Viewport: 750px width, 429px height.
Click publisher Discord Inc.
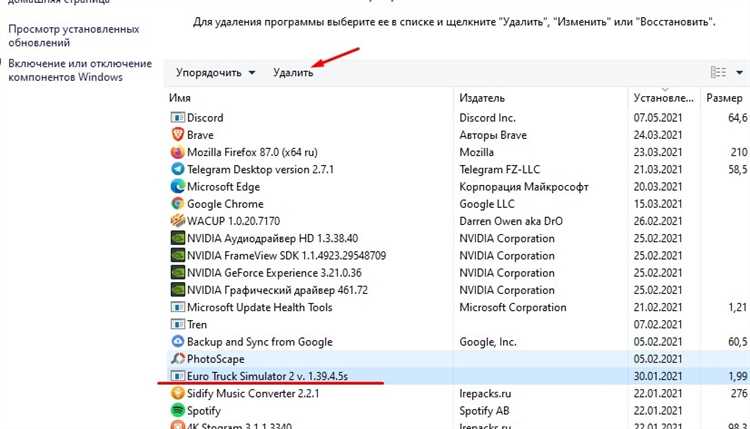(487, 118)
